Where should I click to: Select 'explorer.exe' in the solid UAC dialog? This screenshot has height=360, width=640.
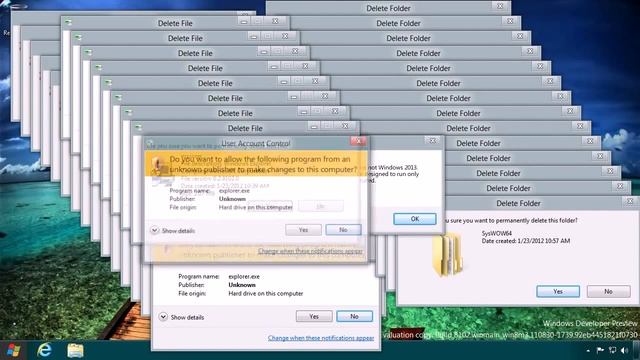tap(244, 276)
